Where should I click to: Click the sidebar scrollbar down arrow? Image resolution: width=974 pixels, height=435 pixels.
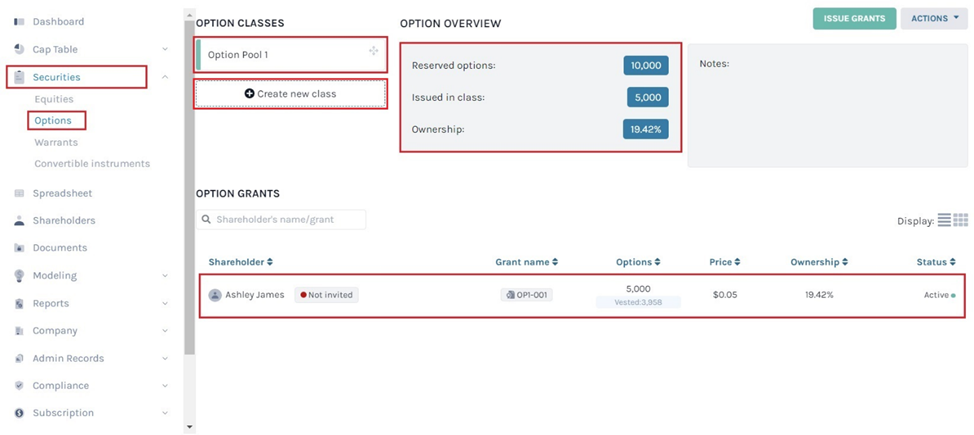pos(189,427)
